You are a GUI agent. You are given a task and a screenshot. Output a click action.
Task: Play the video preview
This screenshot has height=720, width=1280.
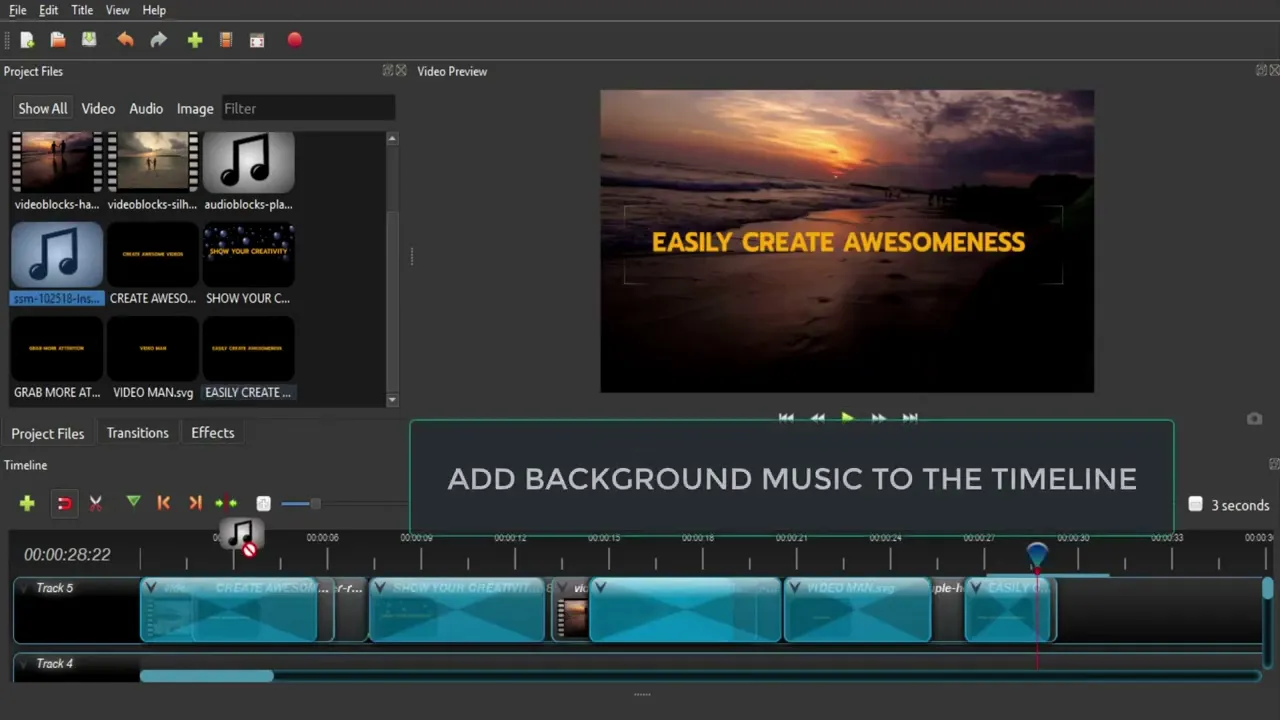(x=848, y=418)
